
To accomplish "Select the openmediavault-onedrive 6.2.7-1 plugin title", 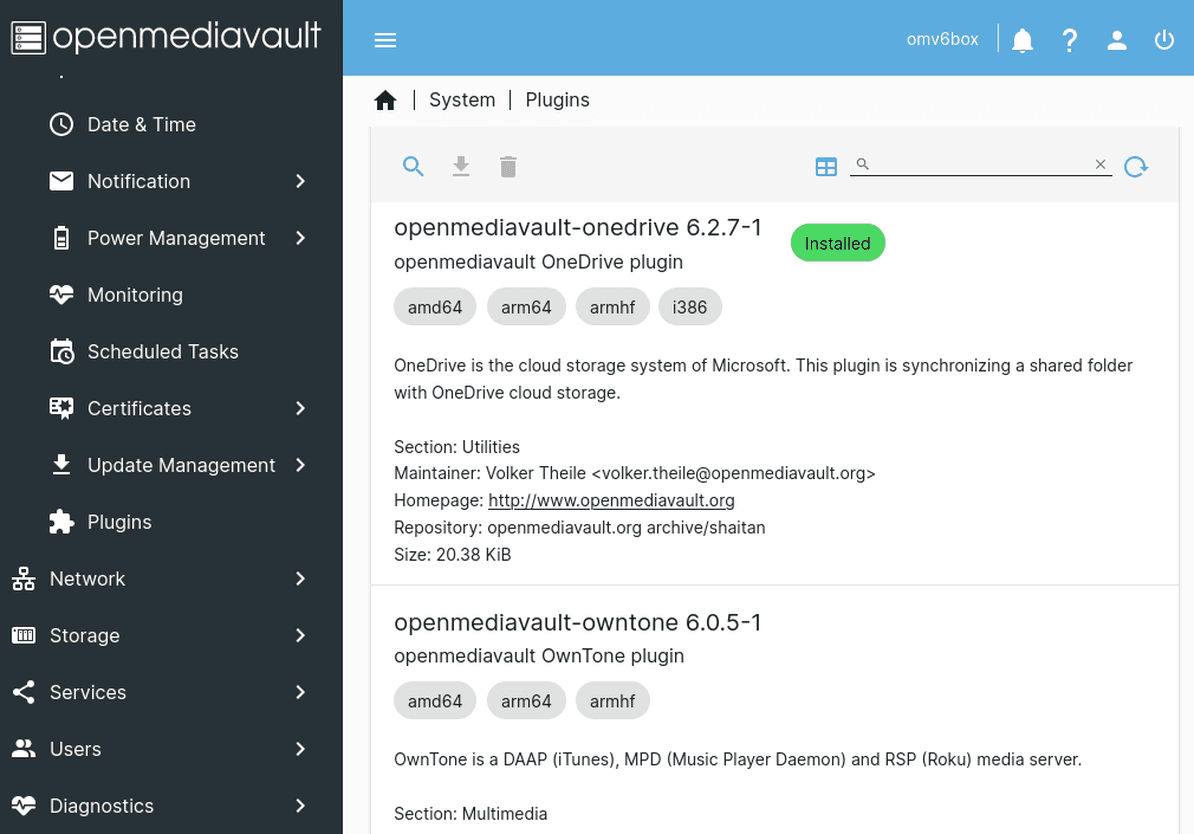I will (577, 227).
